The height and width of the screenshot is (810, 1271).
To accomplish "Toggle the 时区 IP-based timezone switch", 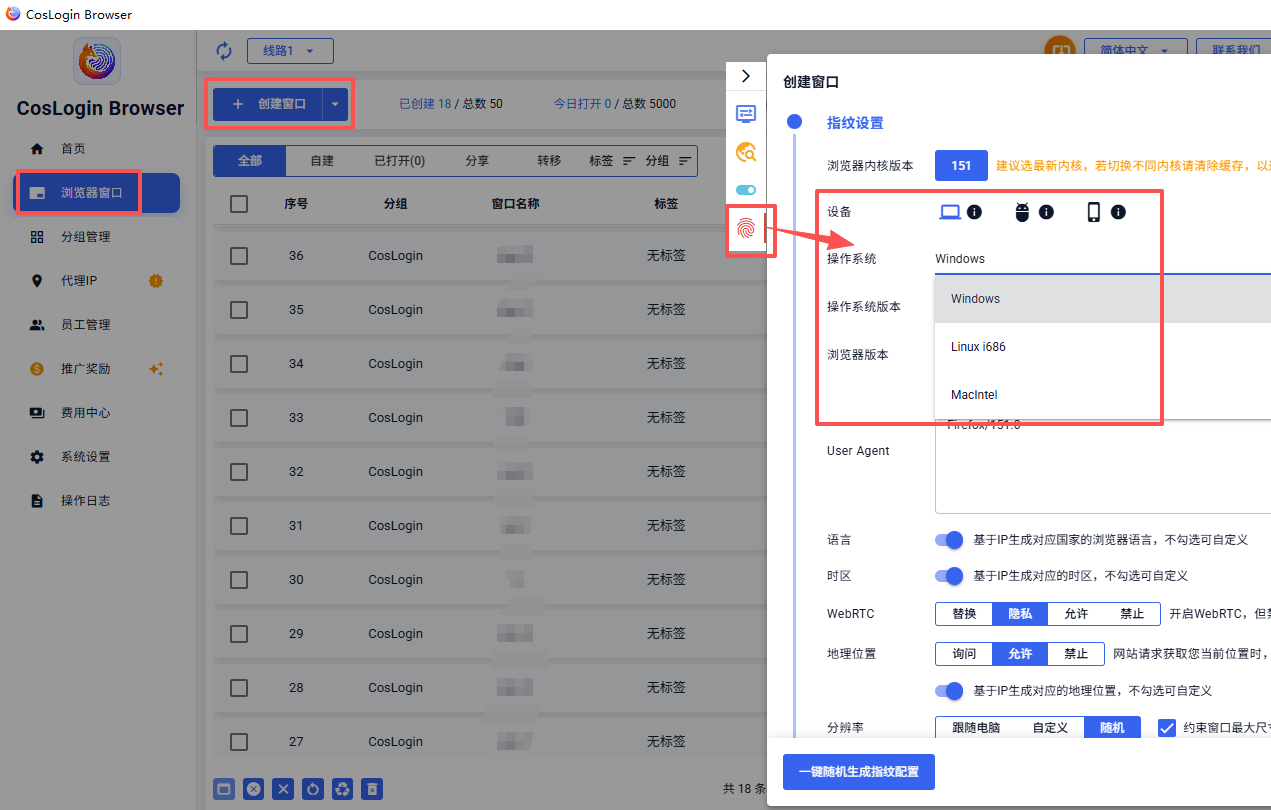I will click(x=949, y=576).
